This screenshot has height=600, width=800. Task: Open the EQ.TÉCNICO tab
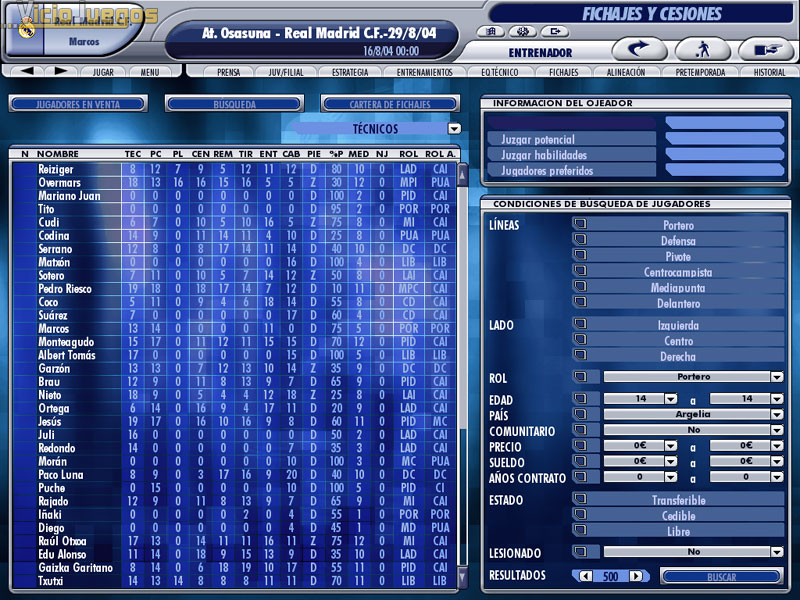click(499, 72)
